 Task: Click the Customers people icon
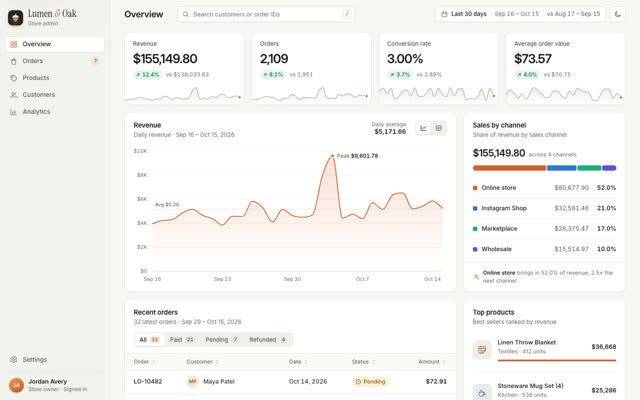point(13,95)
